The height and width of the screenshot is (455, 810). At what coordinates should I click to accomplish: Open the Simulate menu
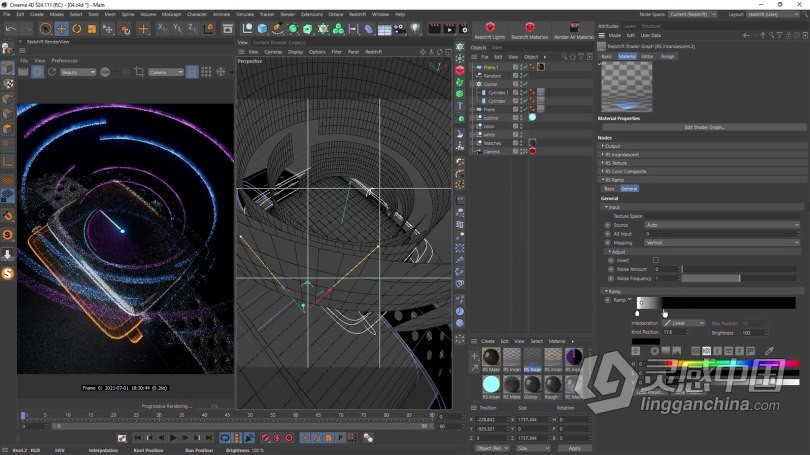[x=245, y=14]
